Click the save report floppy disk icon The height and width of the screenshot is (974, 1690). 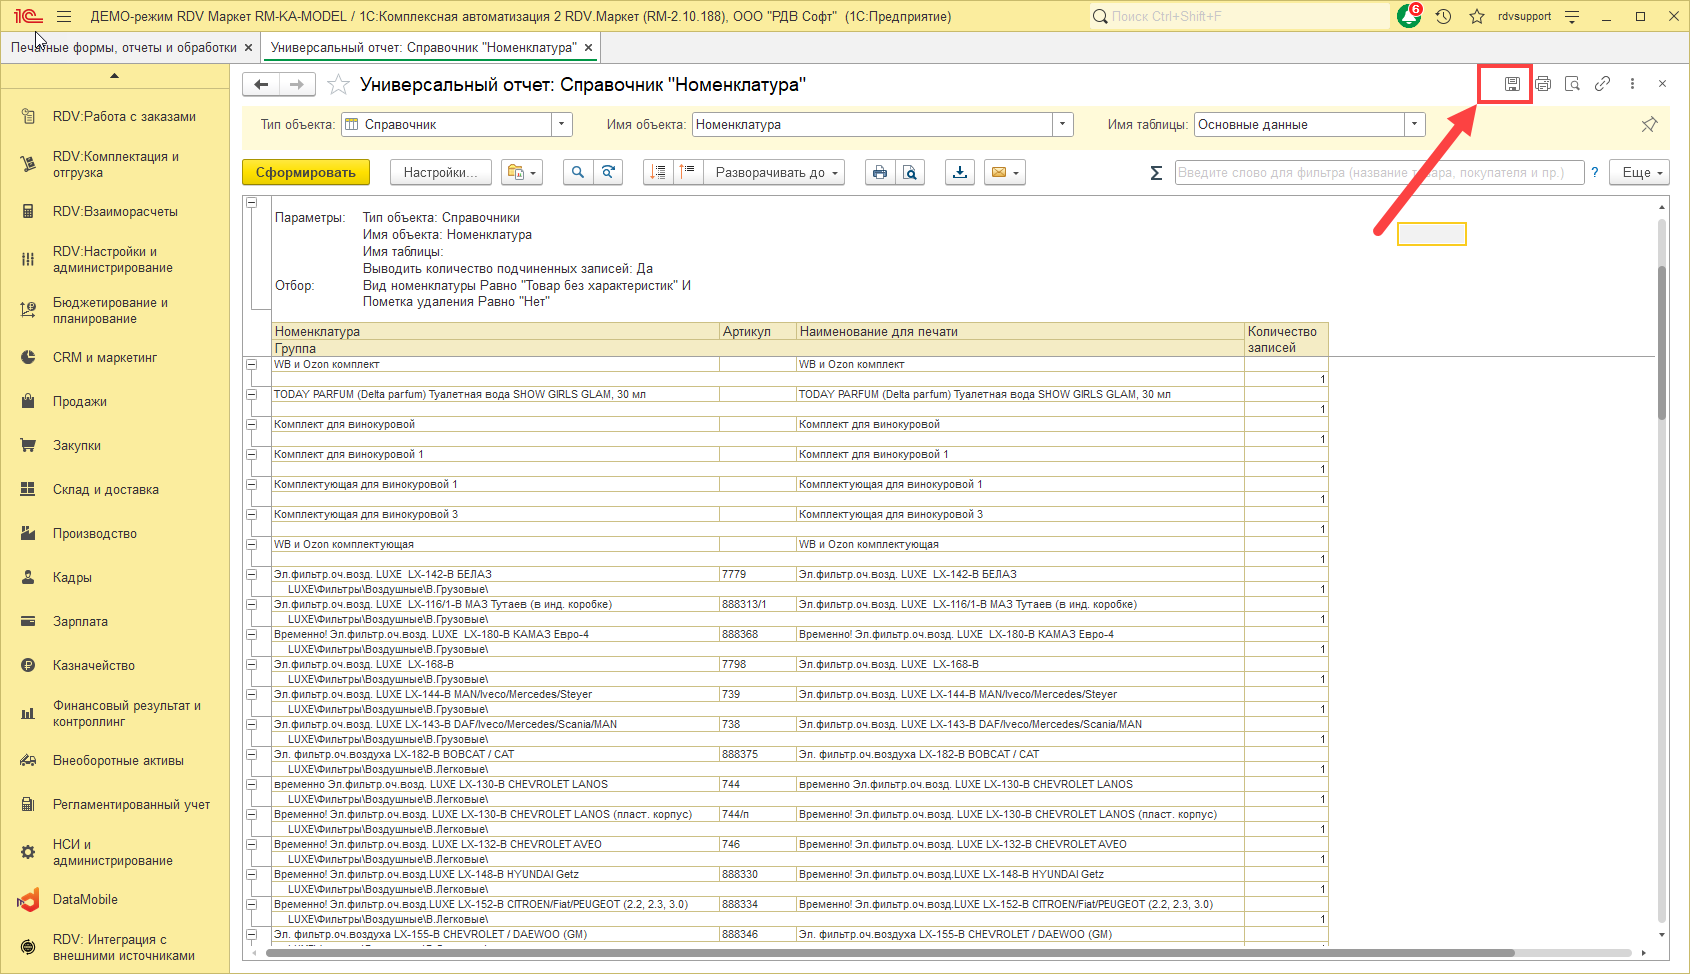(1512, 84)
